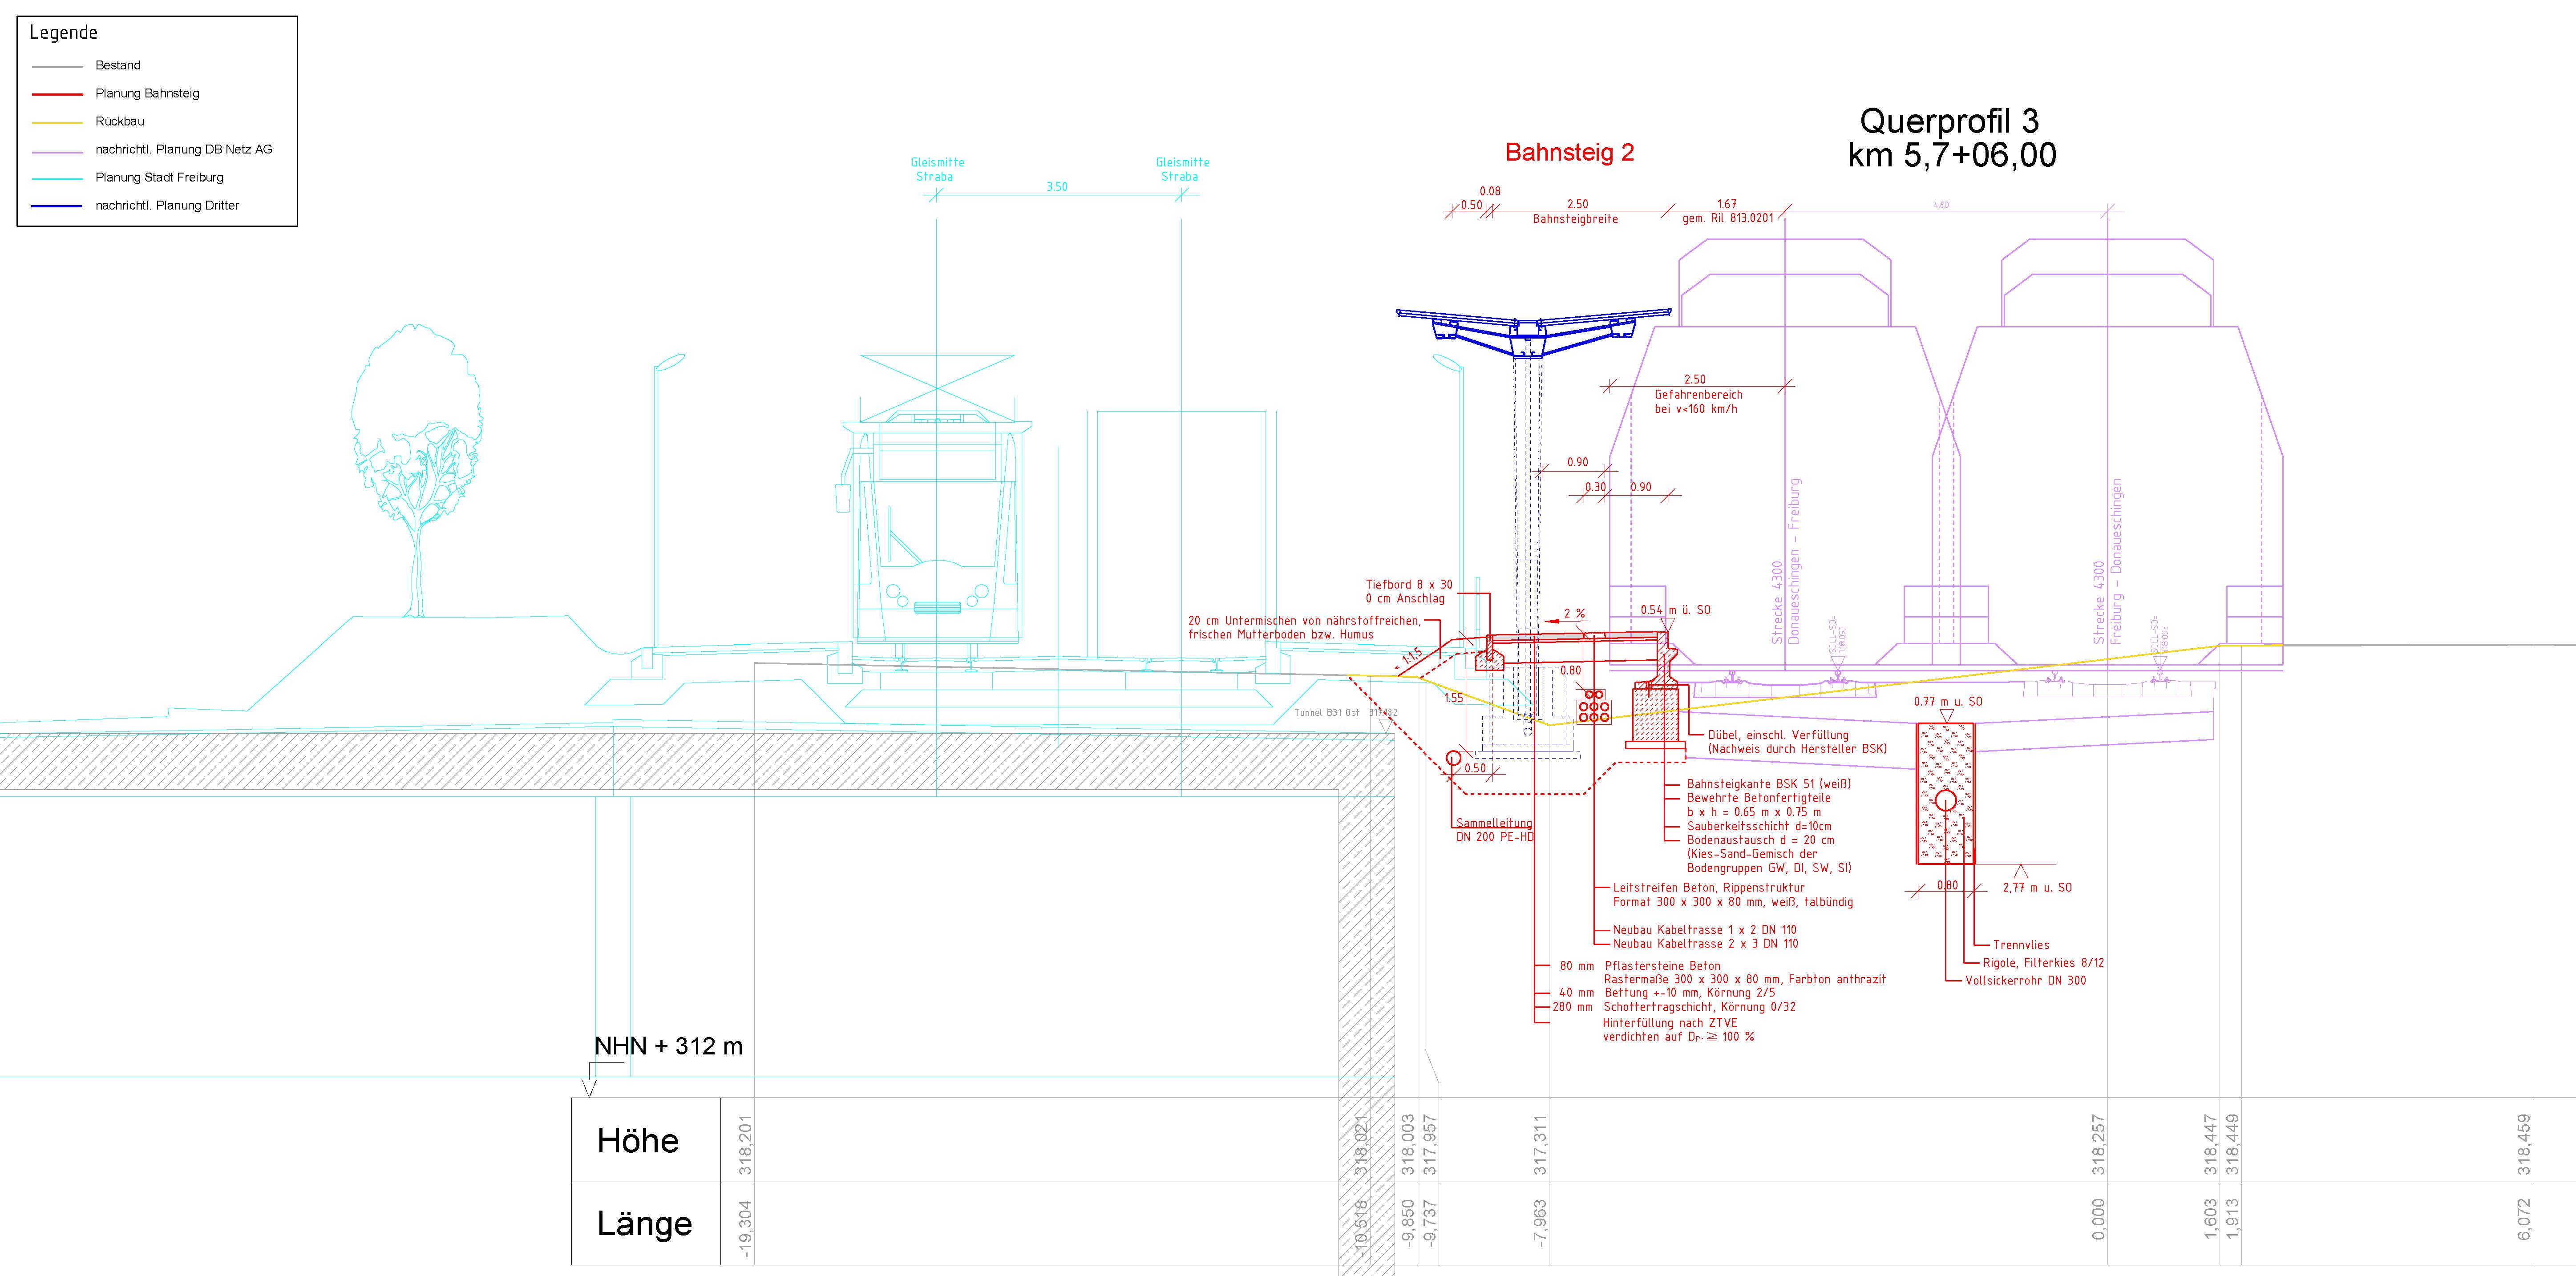Click the Tunnel B31 Ost label
Viewport: 2576px width, 1276px height.
1327,713
